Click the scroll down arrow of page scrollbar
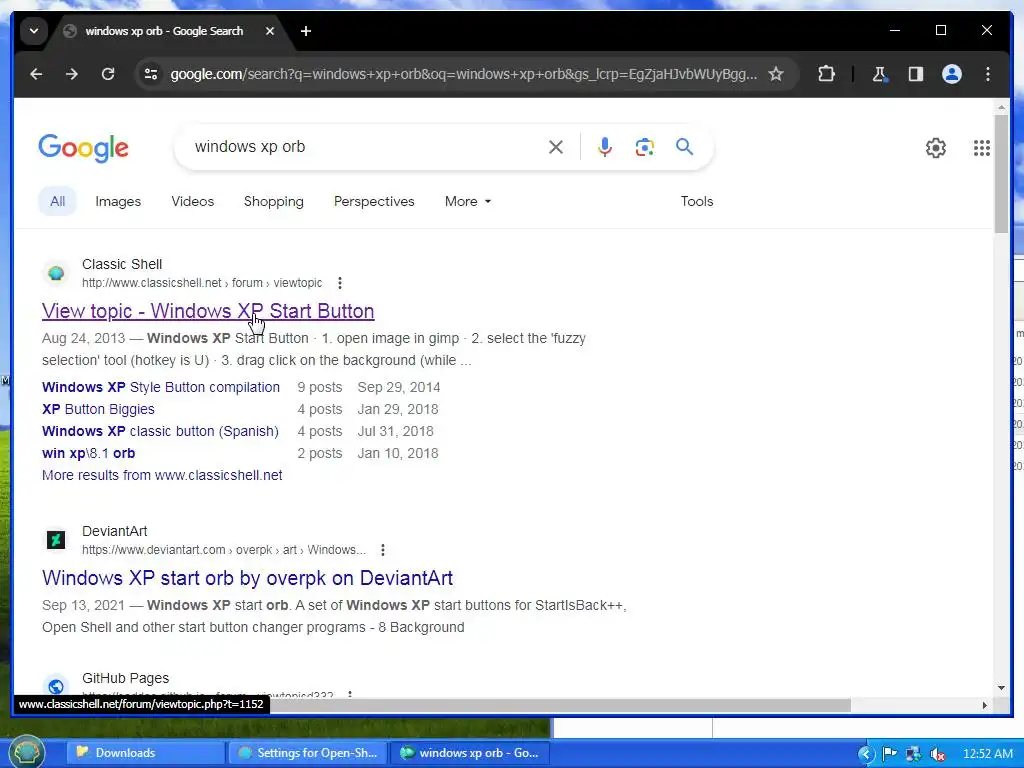Image resolution: width=1024 pixels, height=768 pixels. tap(1001, 688)
